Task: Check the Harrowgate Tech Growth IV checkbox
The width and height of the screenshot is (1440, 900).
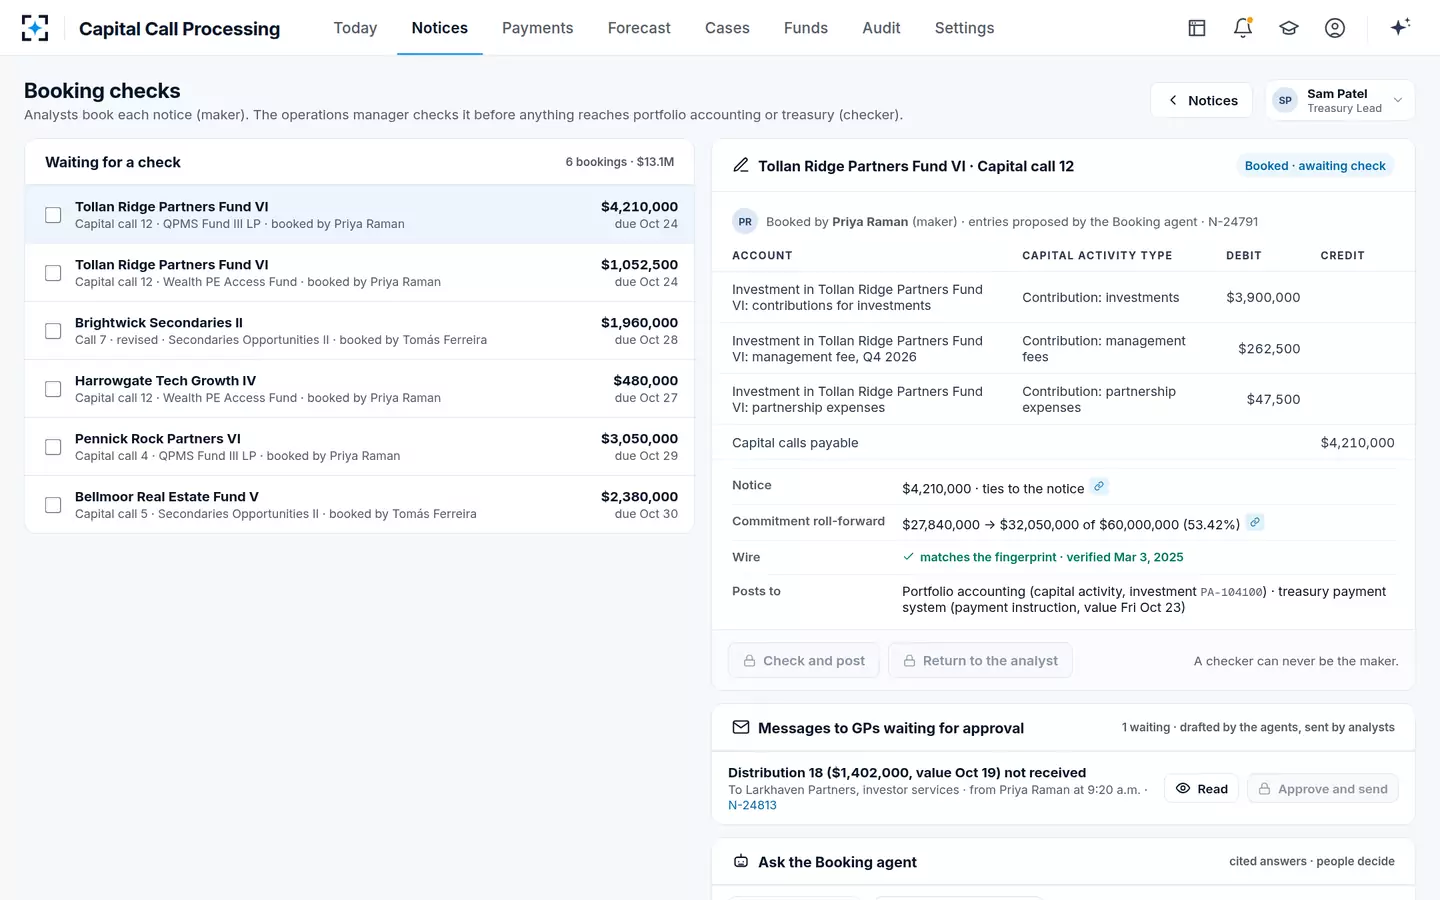Action: (x=53, y=389)
